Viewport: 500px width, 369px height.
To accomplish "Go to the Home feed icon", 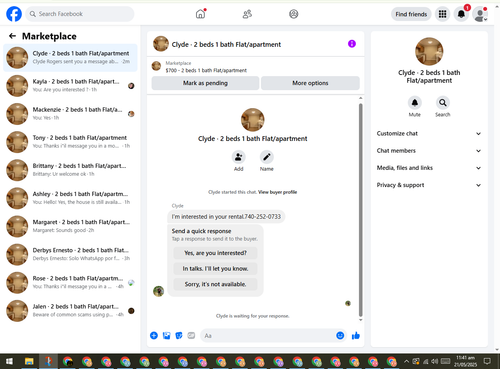I will (200, 14).
